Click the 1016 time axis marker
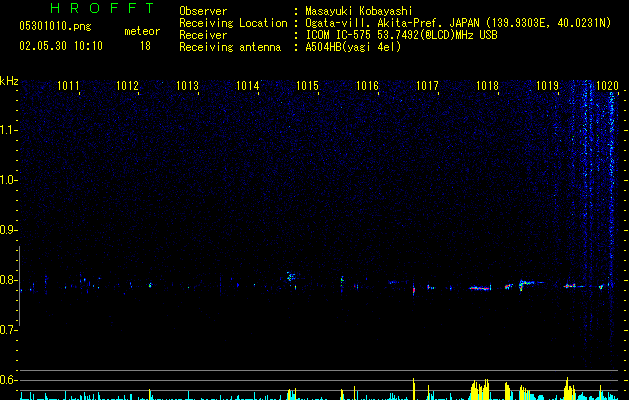This screenshot has width=629, height=400. coord(367,86)
